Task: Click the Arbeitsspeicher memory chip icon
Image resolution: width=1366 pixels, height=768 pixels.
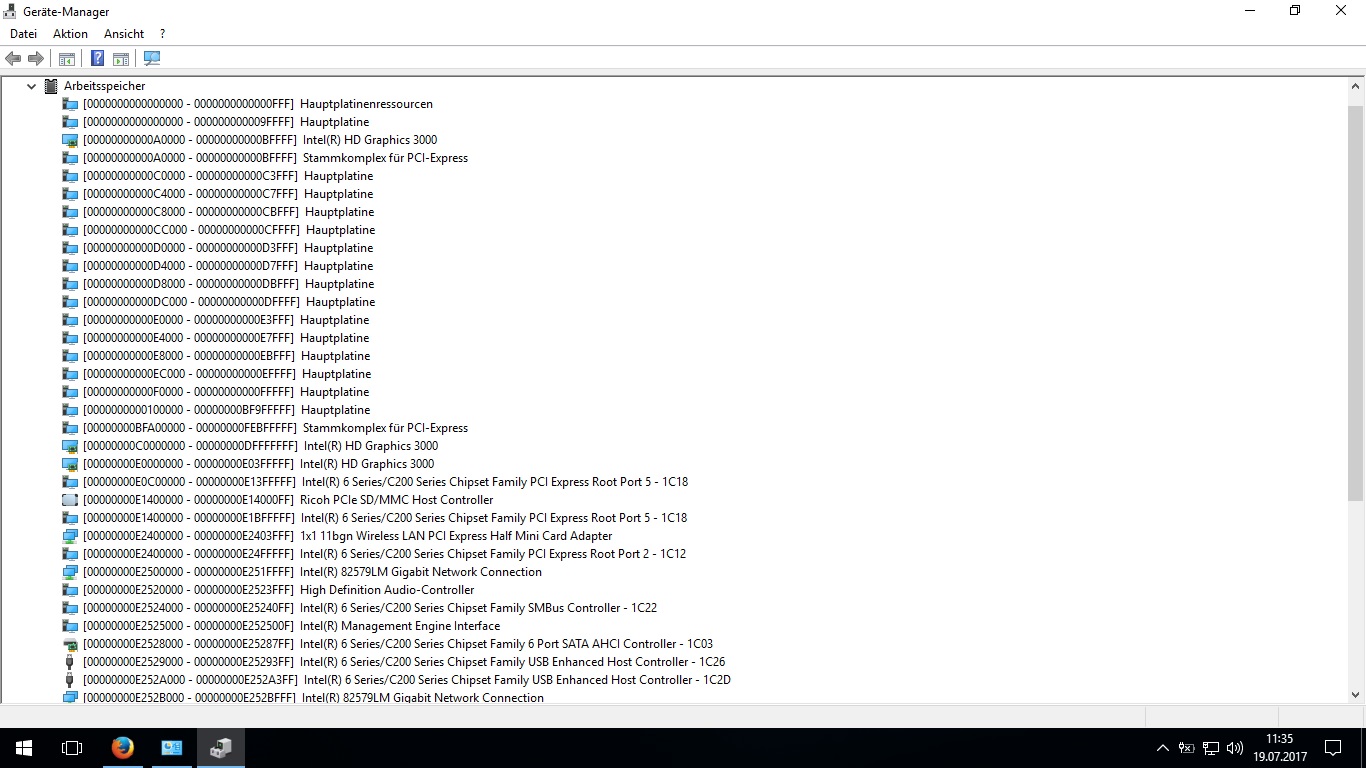Action: pos(51,86)
